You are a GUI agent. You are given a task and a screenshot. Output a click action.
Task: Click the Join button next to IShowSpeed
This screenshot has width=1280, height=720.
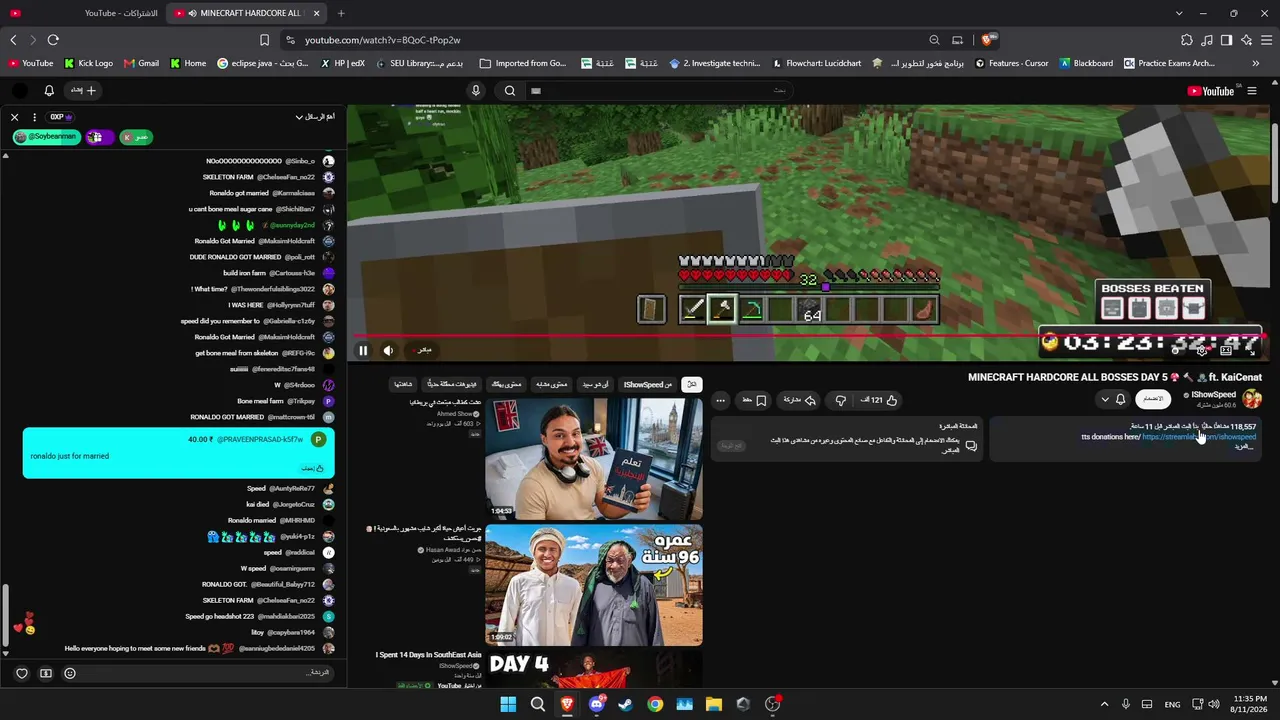[x=1154, y=399]
